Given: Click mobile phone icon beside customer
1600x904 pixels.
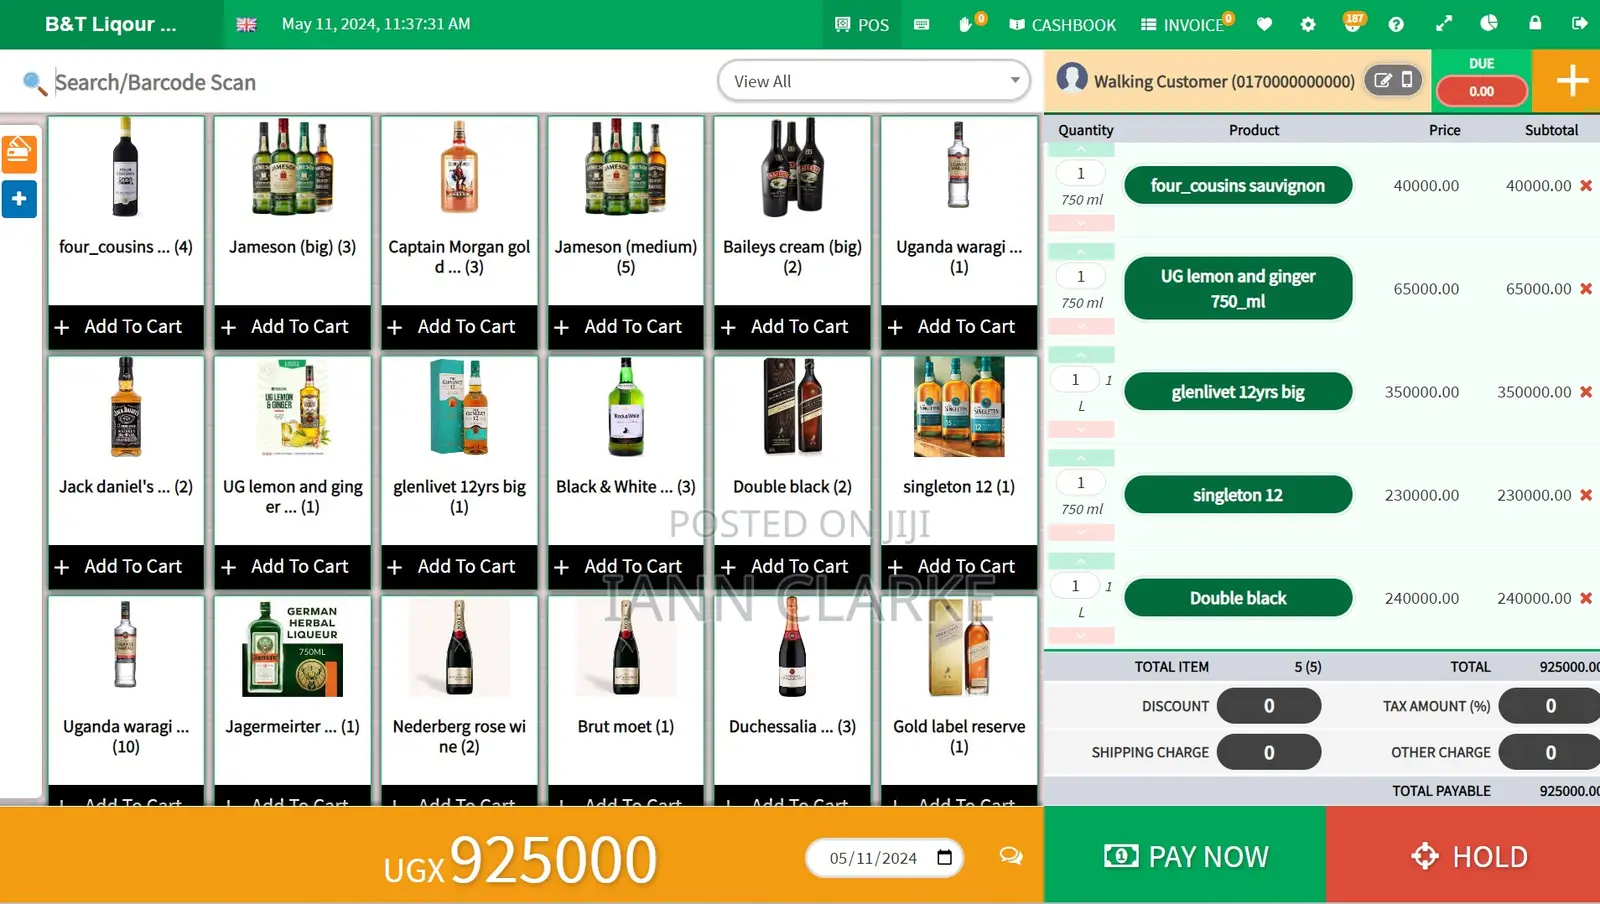Looking at the screenshot, I should (1407, 80).
